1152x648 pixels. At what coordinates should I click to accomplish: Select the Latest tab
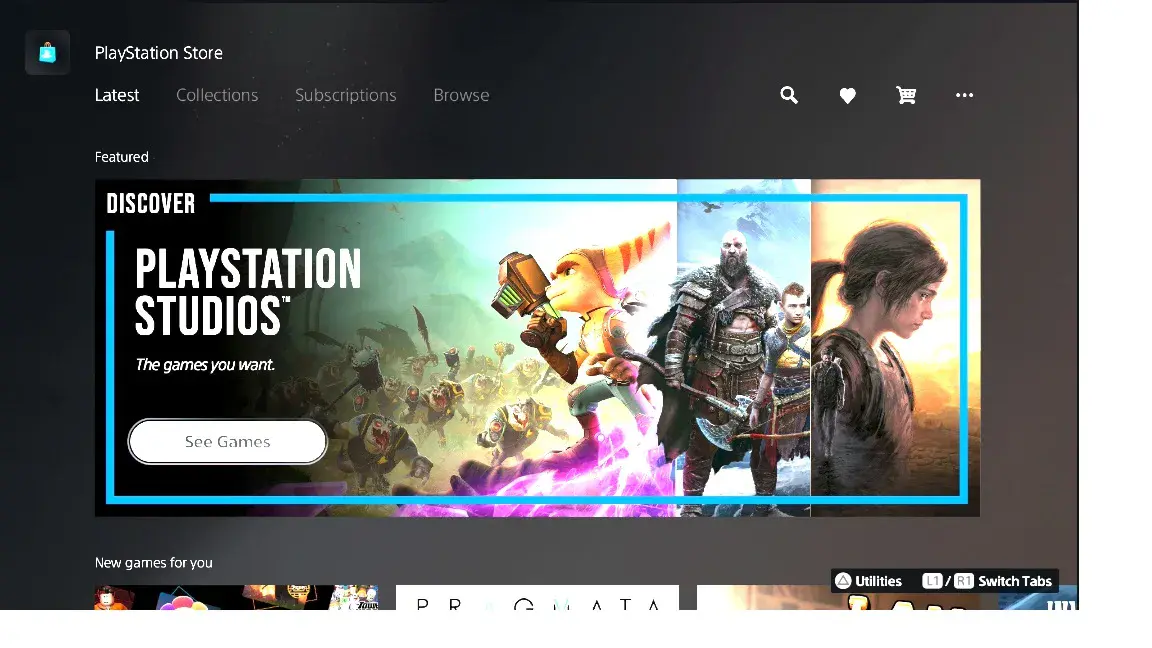tap(117, 95)
